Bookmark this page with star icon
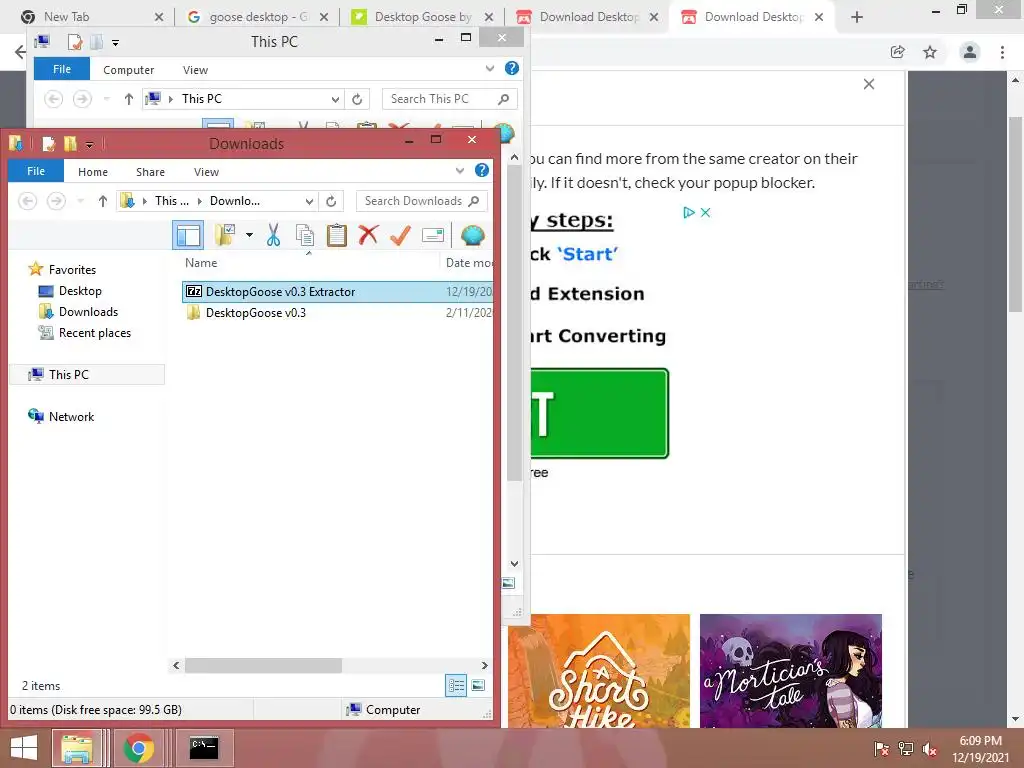 coord(930,52)
